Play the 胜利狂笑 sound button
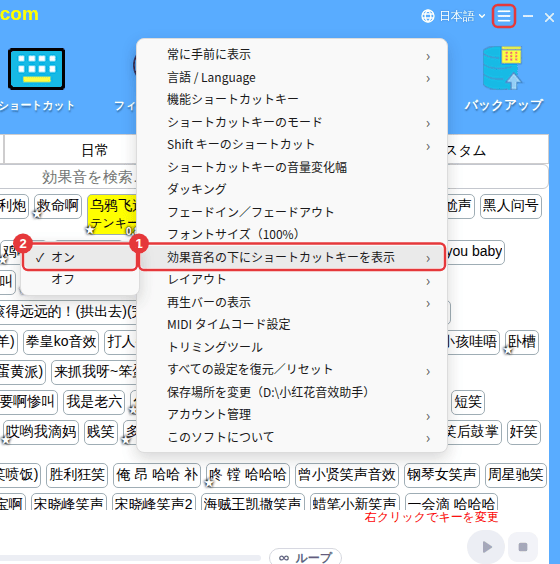Viewport: 560px width, 564px height. (x=77, y=475)
